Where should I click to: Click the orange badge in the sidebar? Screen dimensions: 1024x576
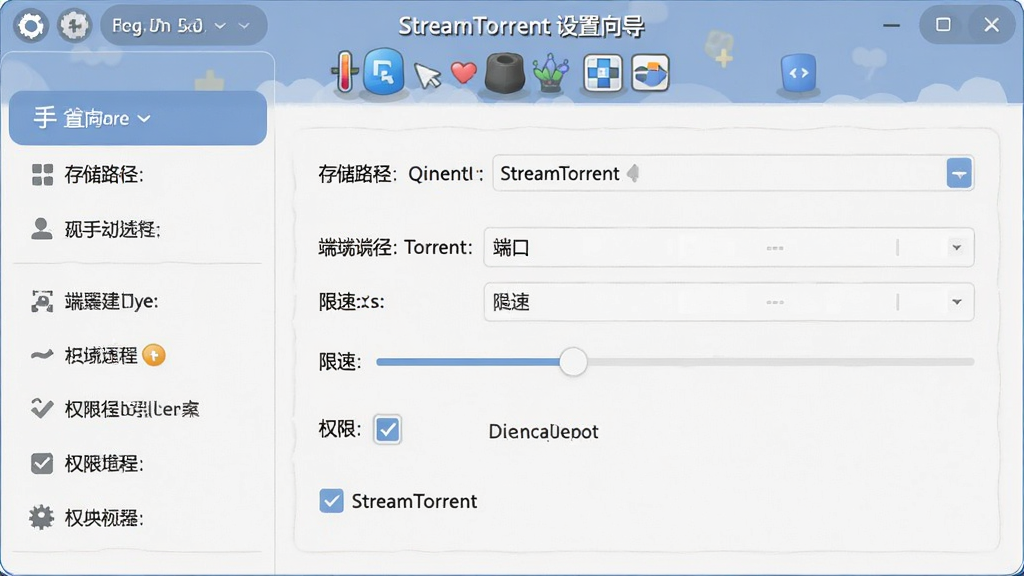point(154,355)
